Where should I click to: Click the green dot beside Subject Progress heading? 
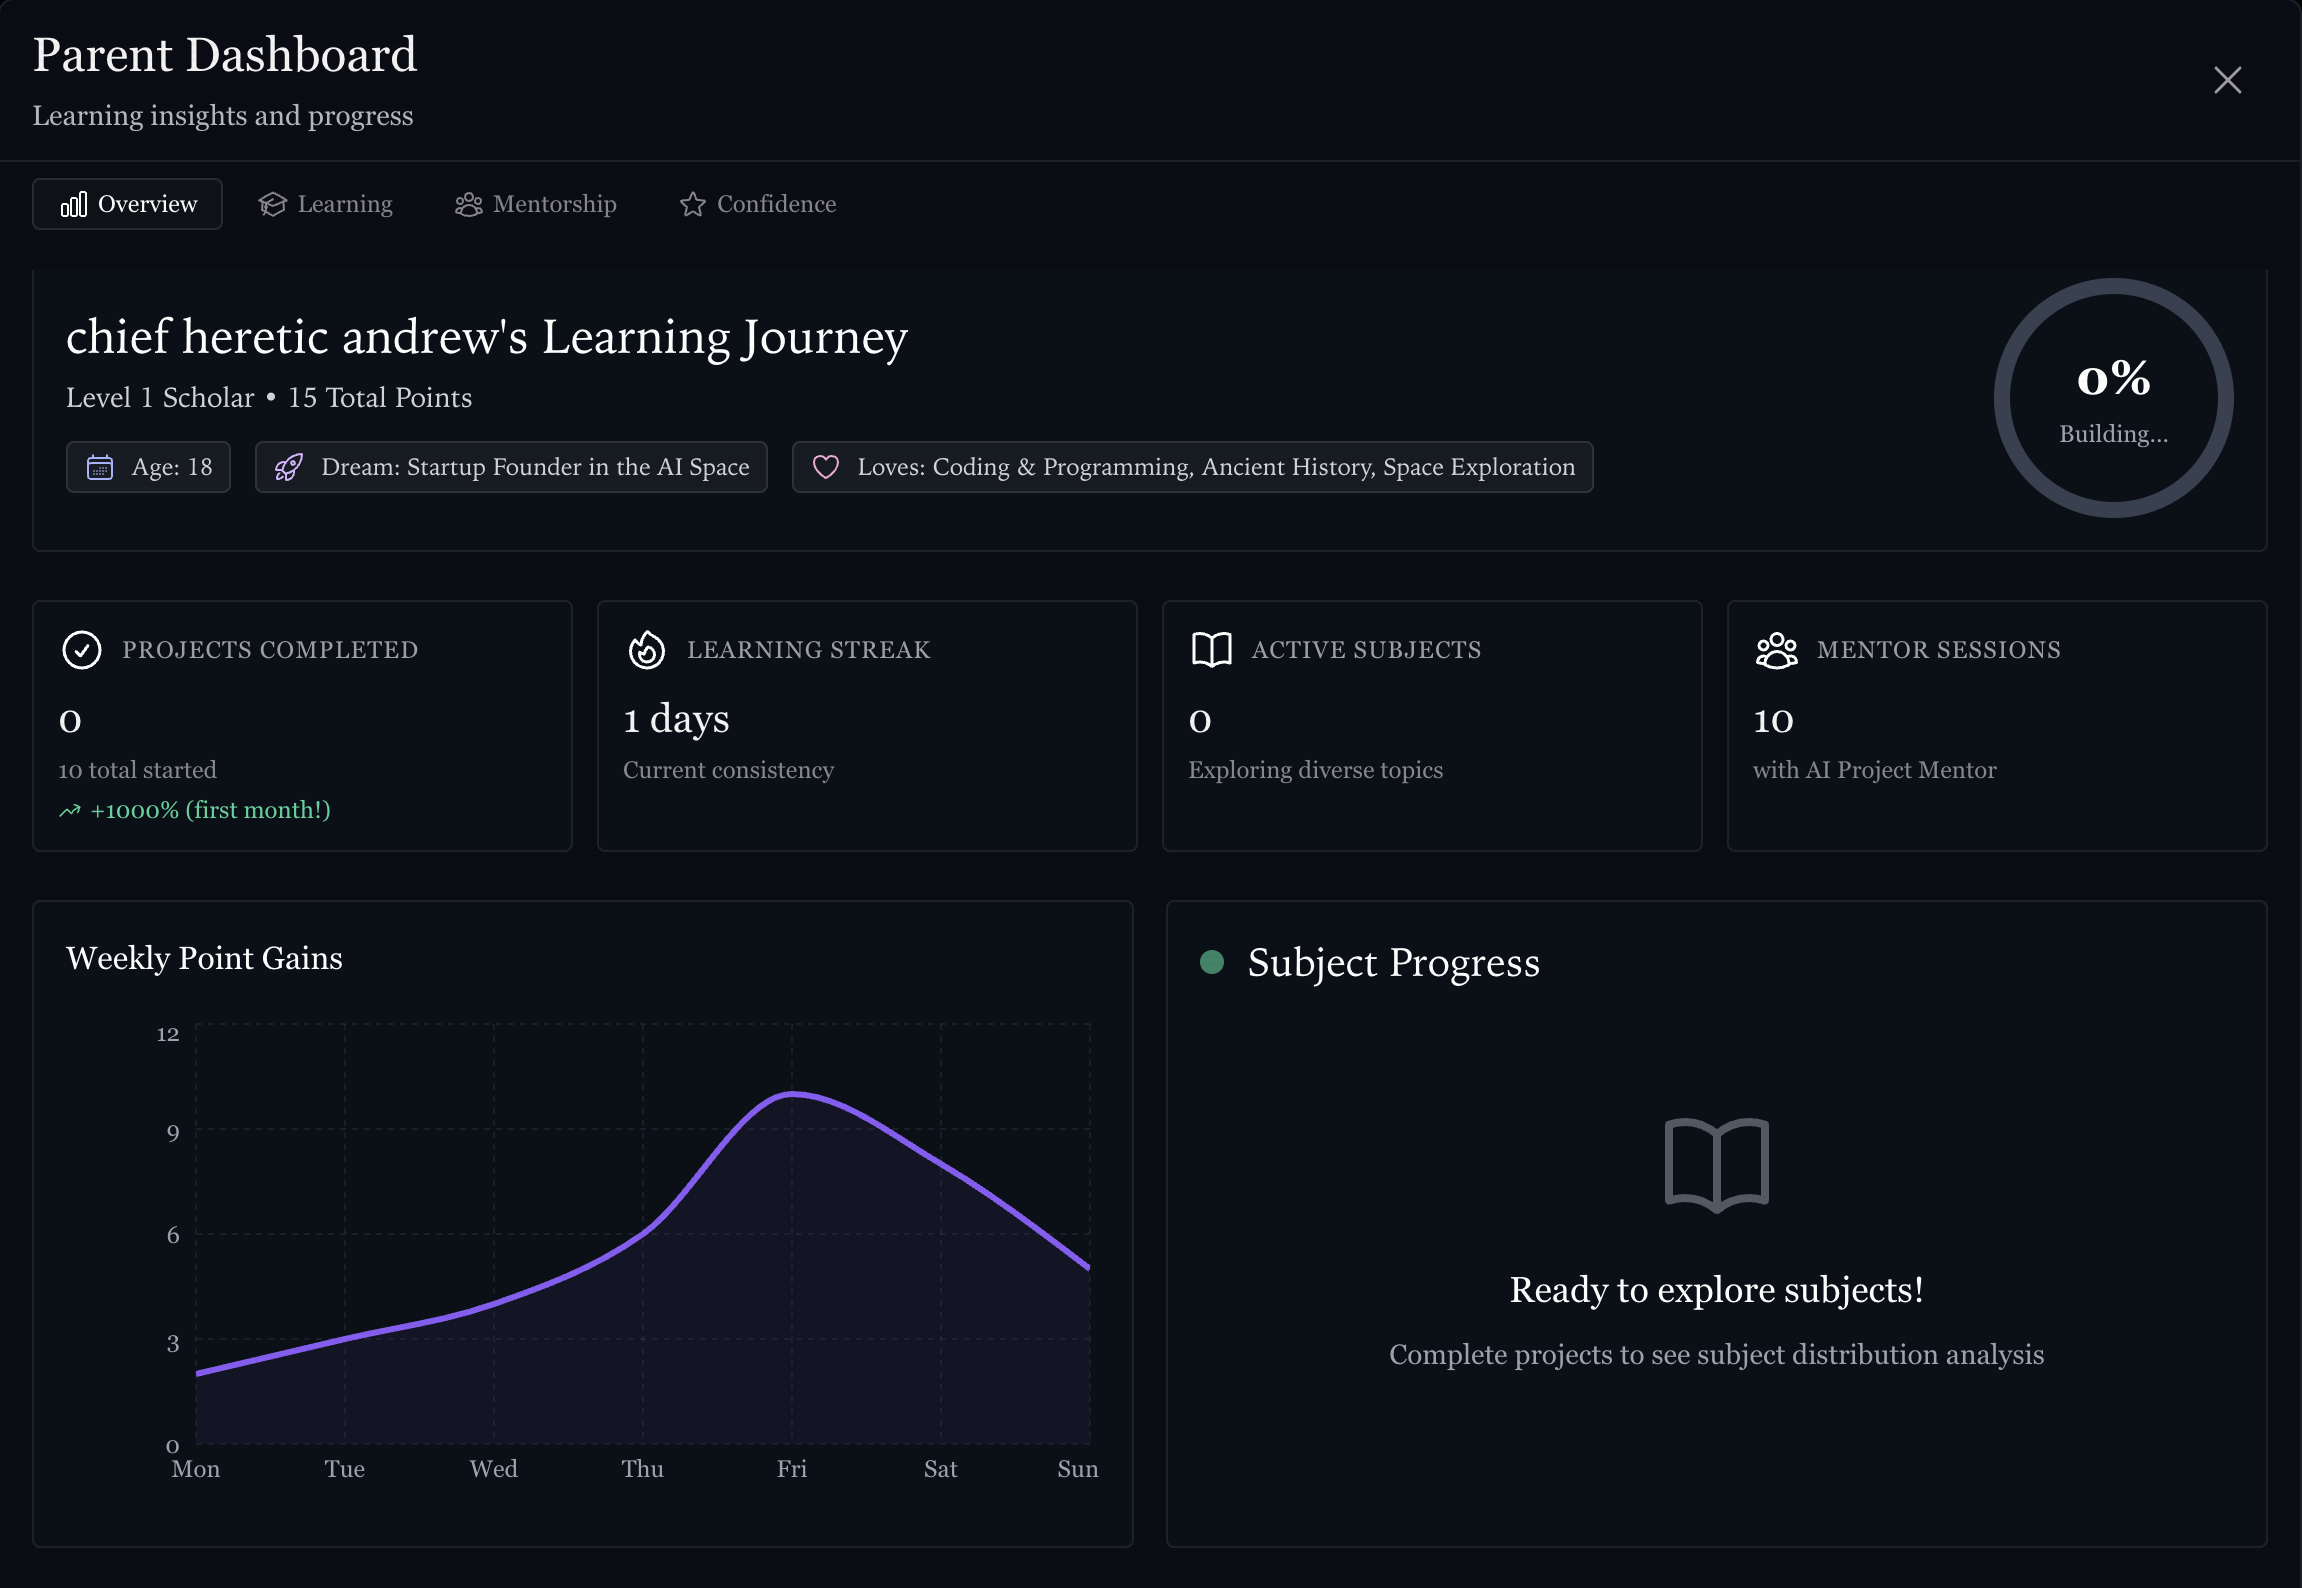(1213, 961)
